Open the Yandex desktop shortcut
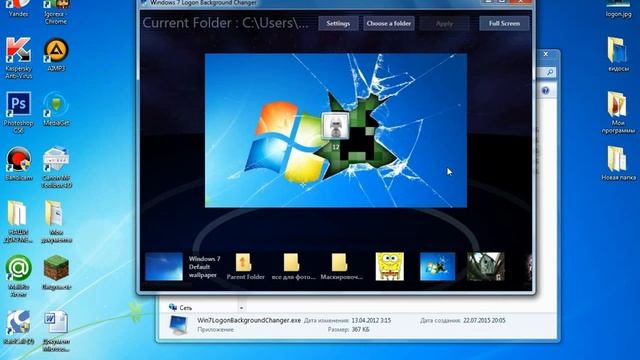The image size is (640, 360). point(18,9)
